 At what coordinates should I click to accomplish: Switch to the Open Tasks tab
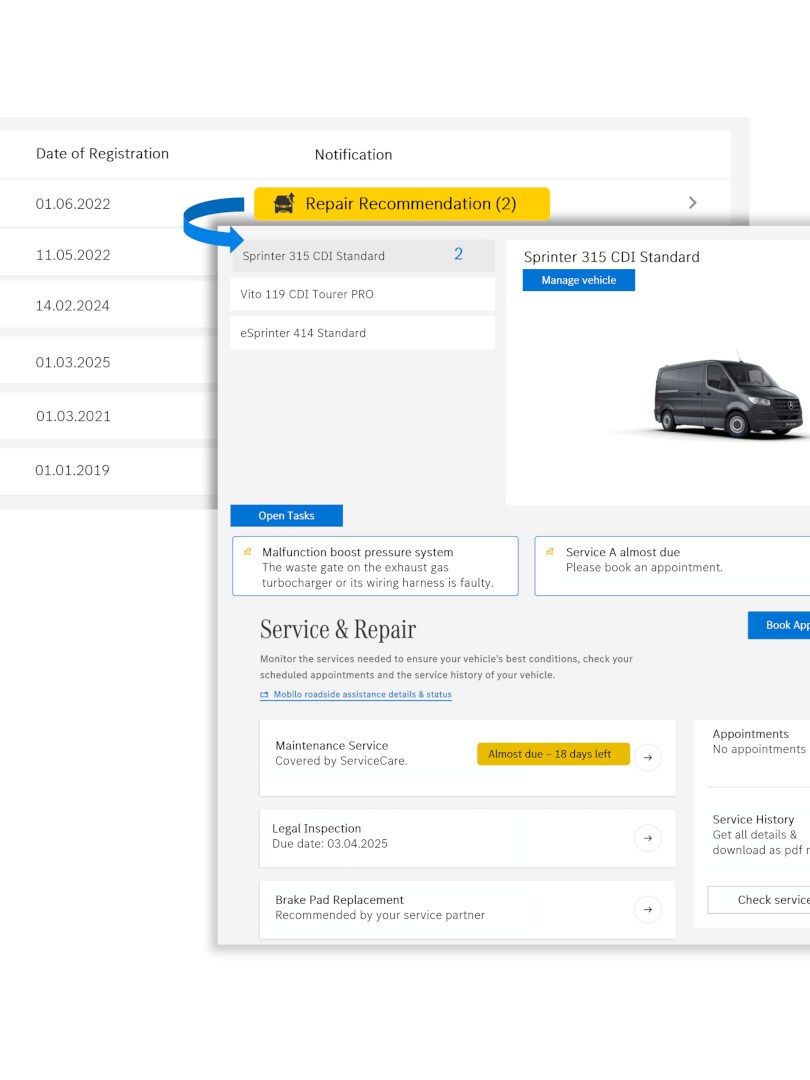(287, 515)
